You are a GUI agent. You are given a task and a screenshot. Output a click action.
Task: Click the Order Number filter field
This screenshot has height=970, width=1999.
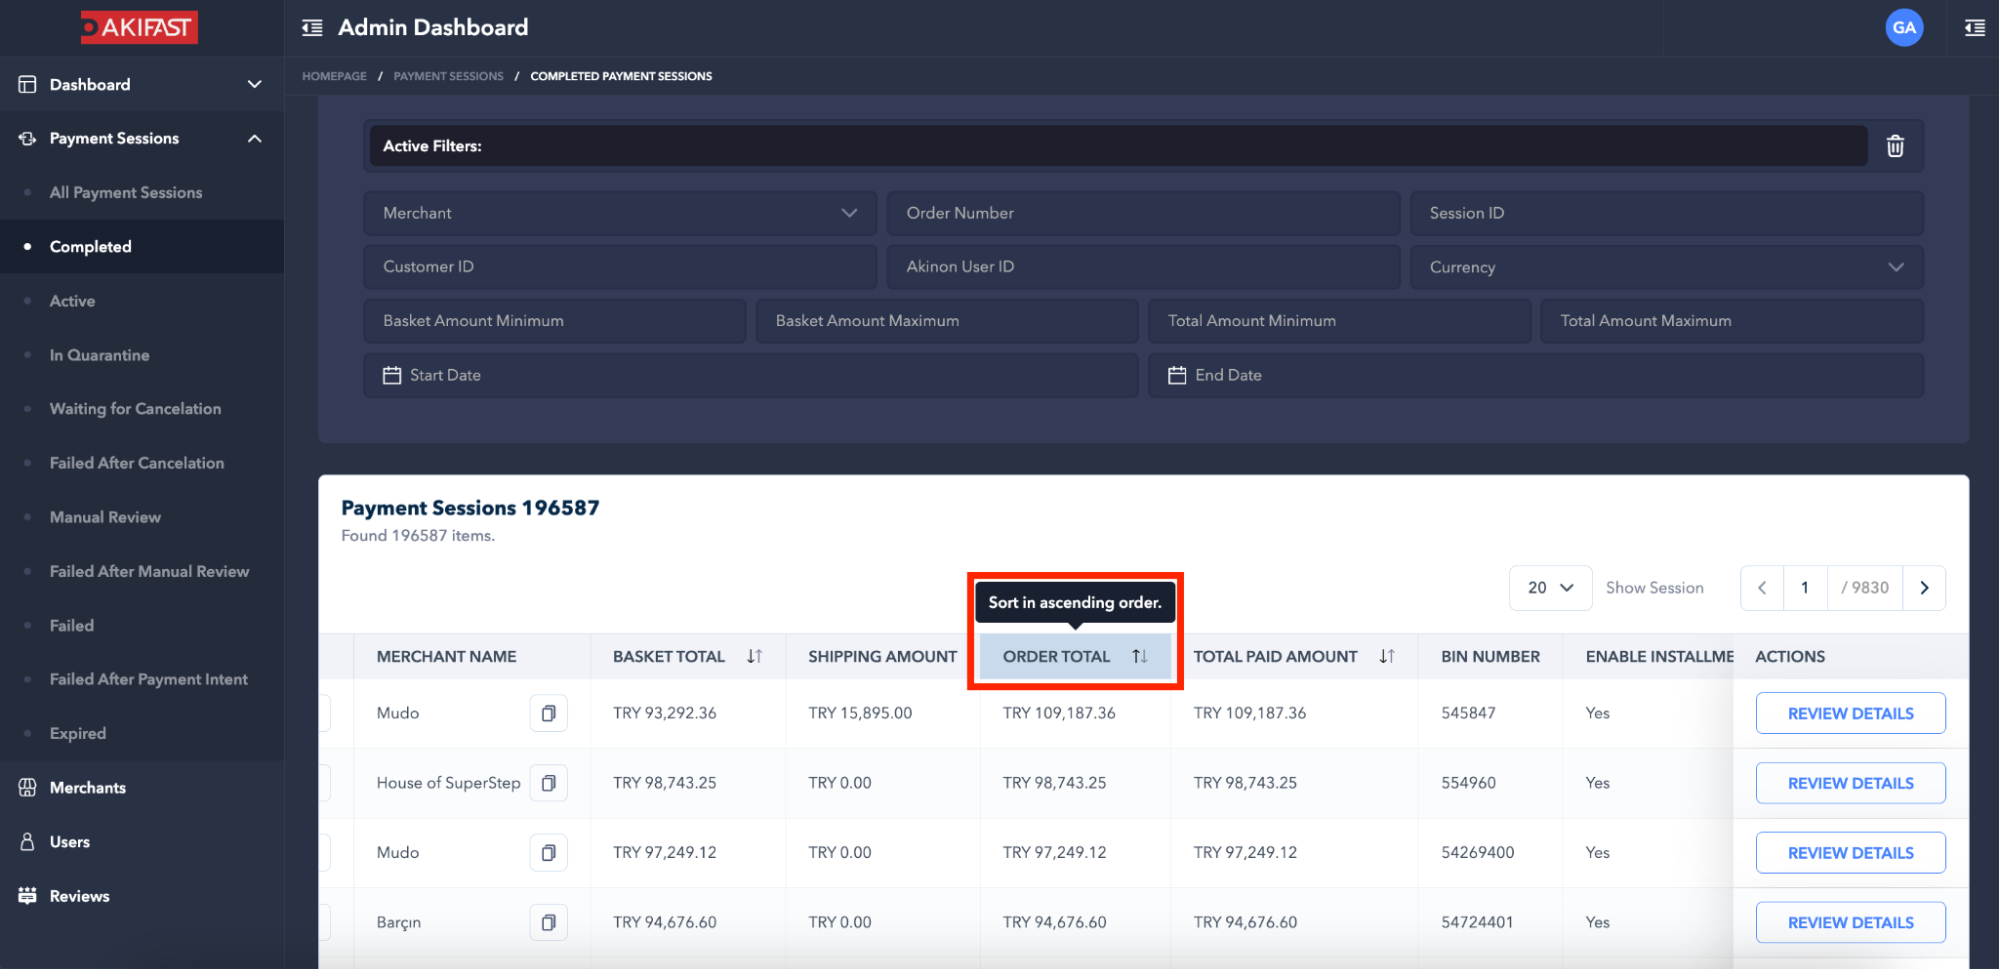tap(1142, 213)
